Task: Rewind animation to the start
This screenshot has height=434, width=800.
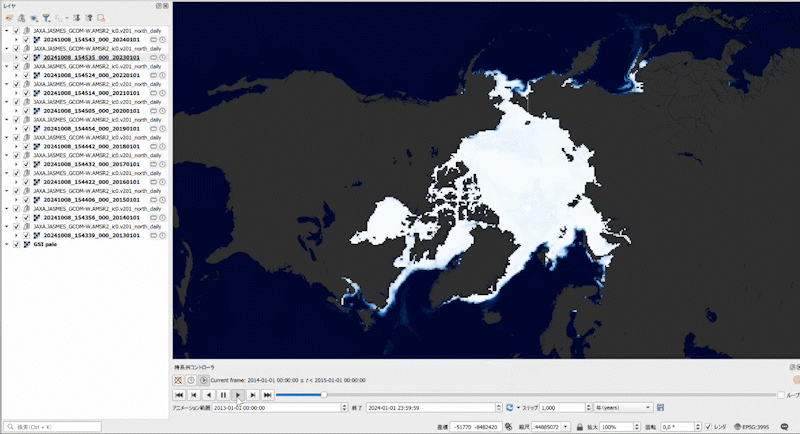Action: pyautogui.click(x=179, y=395)
